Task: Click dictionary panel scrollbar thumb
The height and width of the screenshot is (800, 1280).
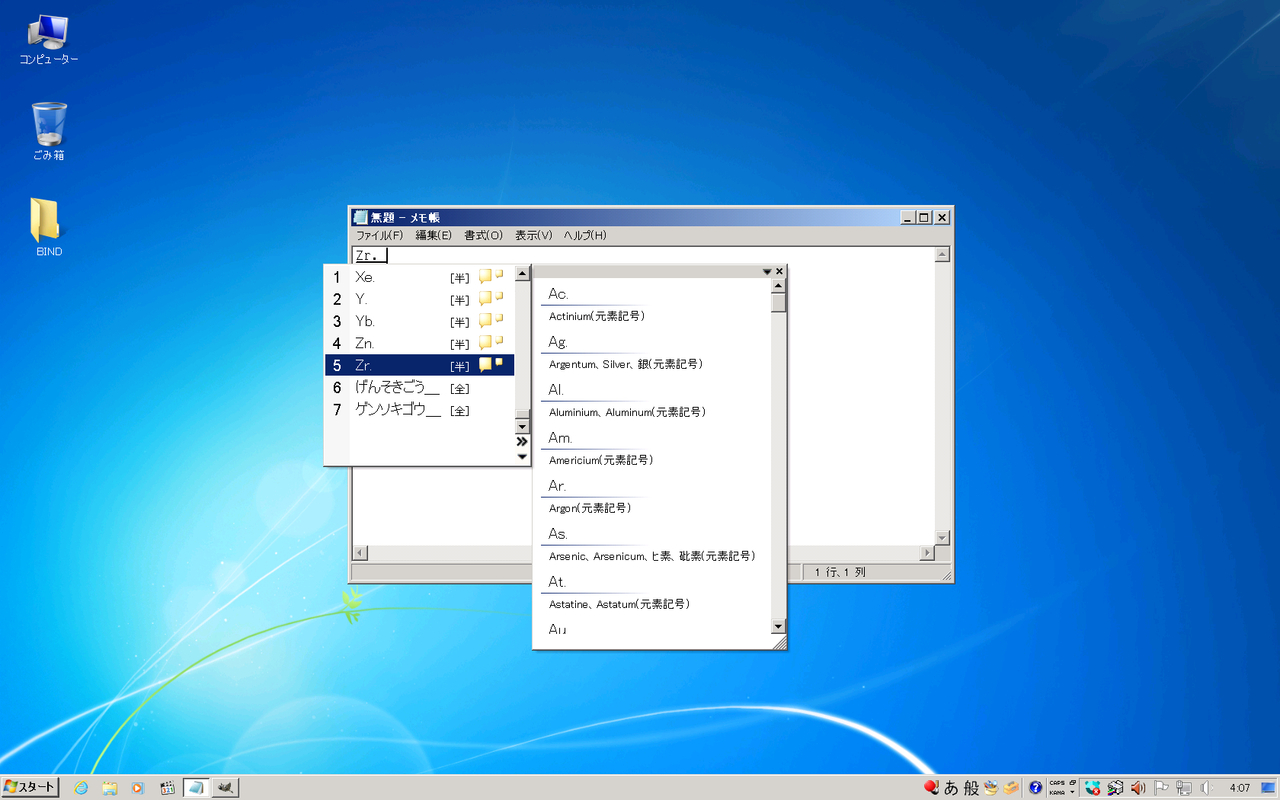Action: click(779, 303)
